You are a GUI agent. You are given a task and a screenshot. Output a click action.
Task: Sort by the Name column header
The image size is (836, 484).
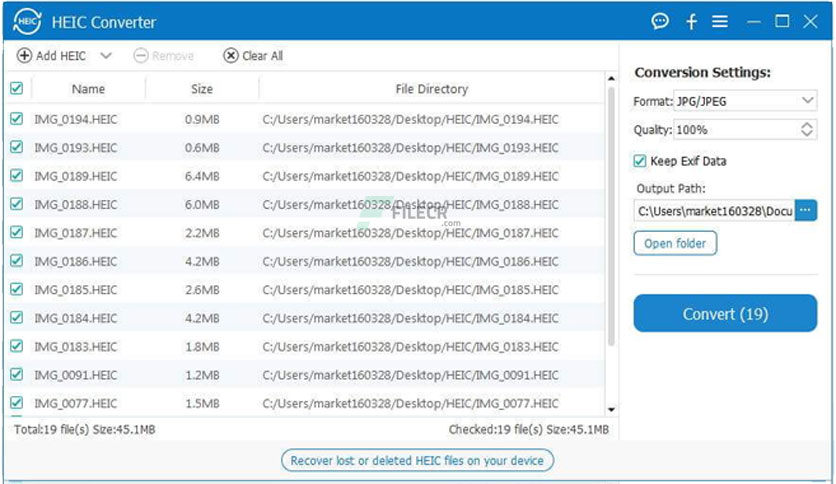(88, 89)
